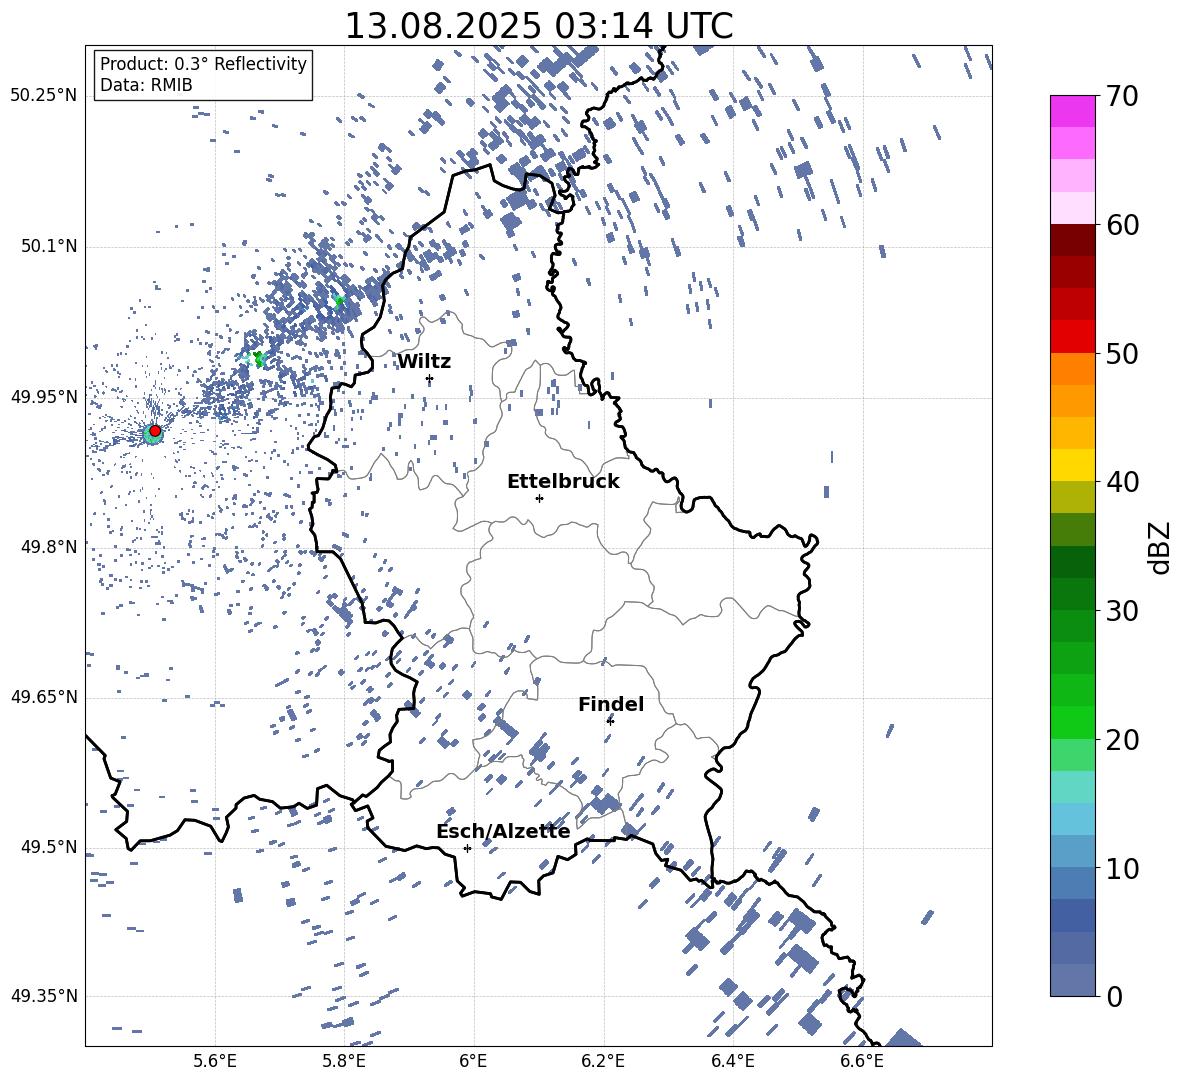This screenshot has height=1081, width=1184.
Task: Click the colorbar tick label 10
Action: [1122, 868]
